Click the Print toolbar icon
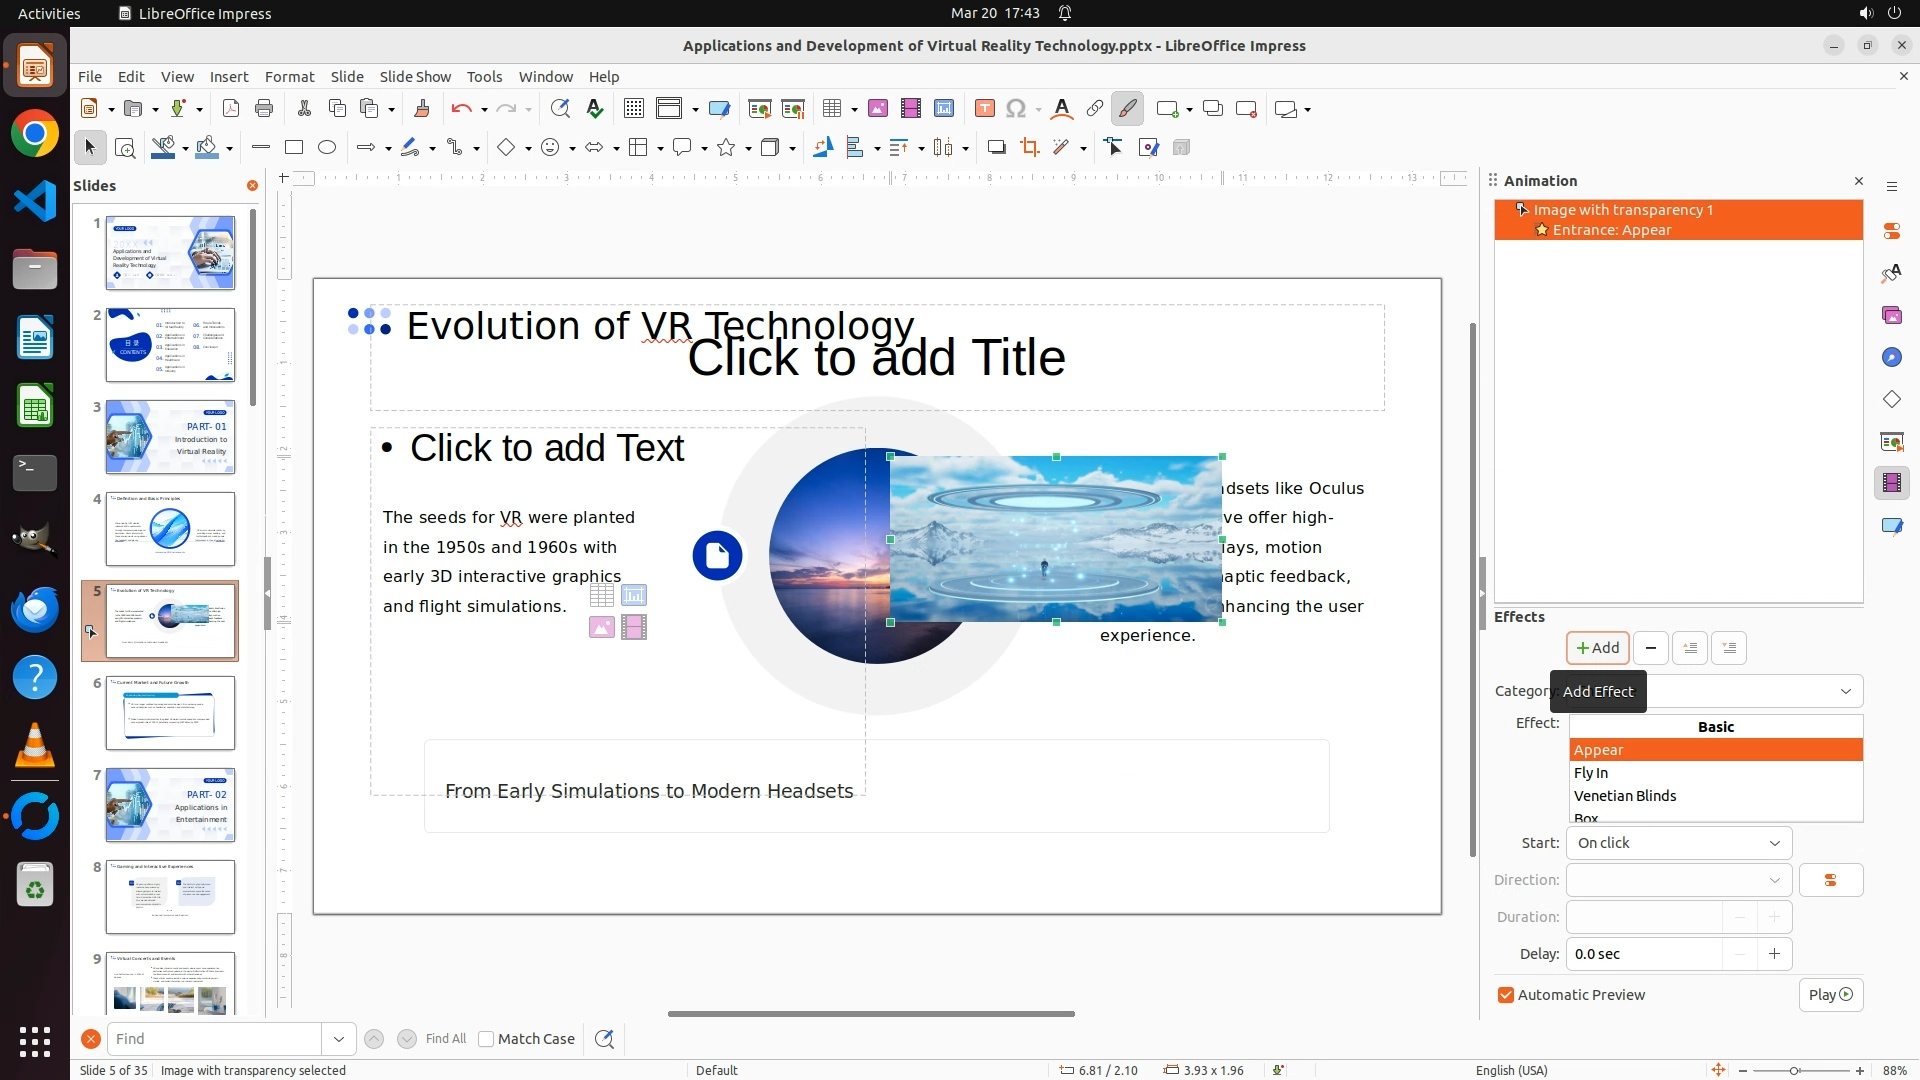This screenshot has height=1080, width=1920. pyautogui.click(x=264, y=109)
